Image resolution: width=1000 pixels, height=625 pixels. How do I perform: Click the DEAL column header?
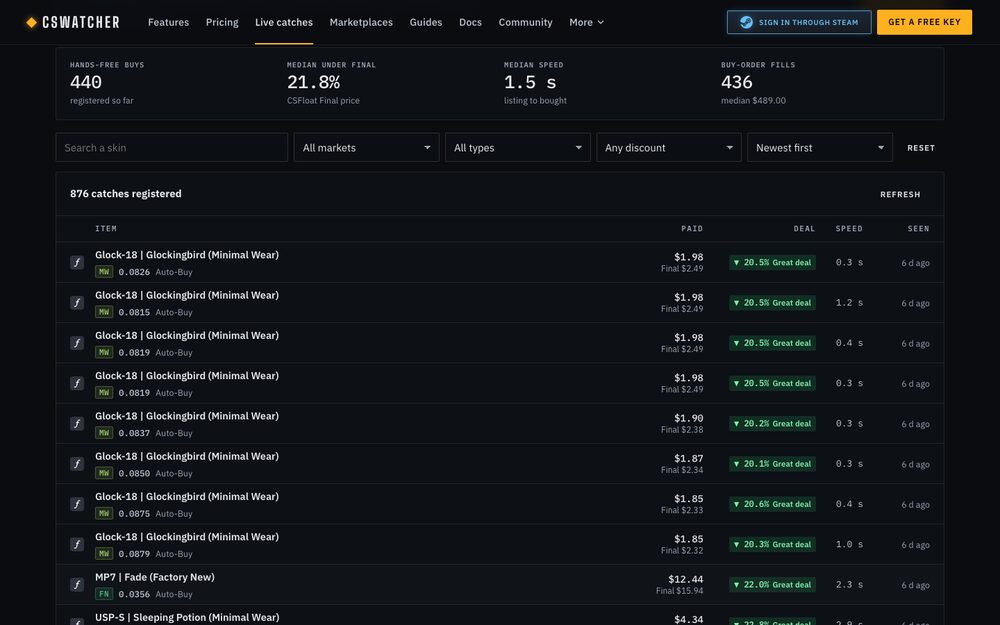point(804,228)
